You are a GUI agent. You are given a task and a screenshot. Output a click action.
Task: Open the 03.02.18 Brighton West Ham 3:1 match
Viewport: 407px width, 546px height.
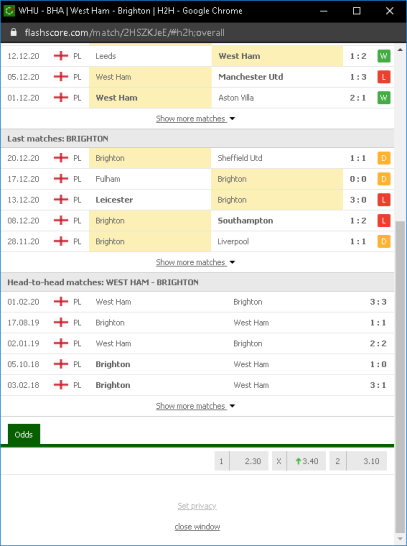point(197,385)
